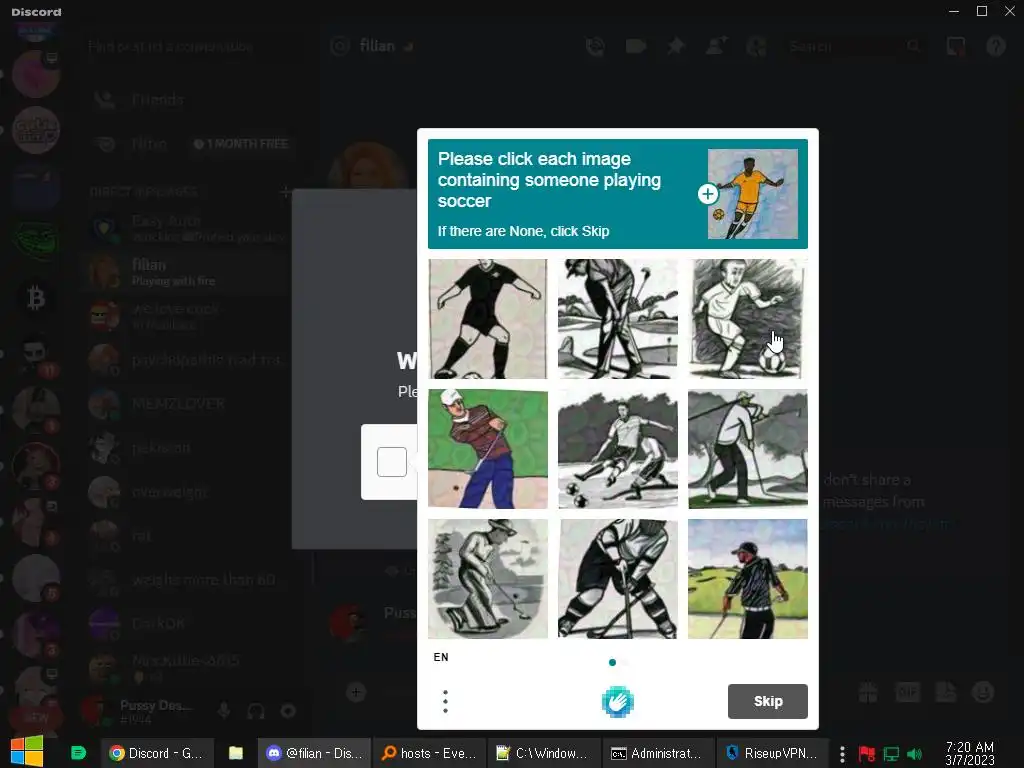1024x768 pixels.
Task: Add friends to DM icon
Action: 716,46
